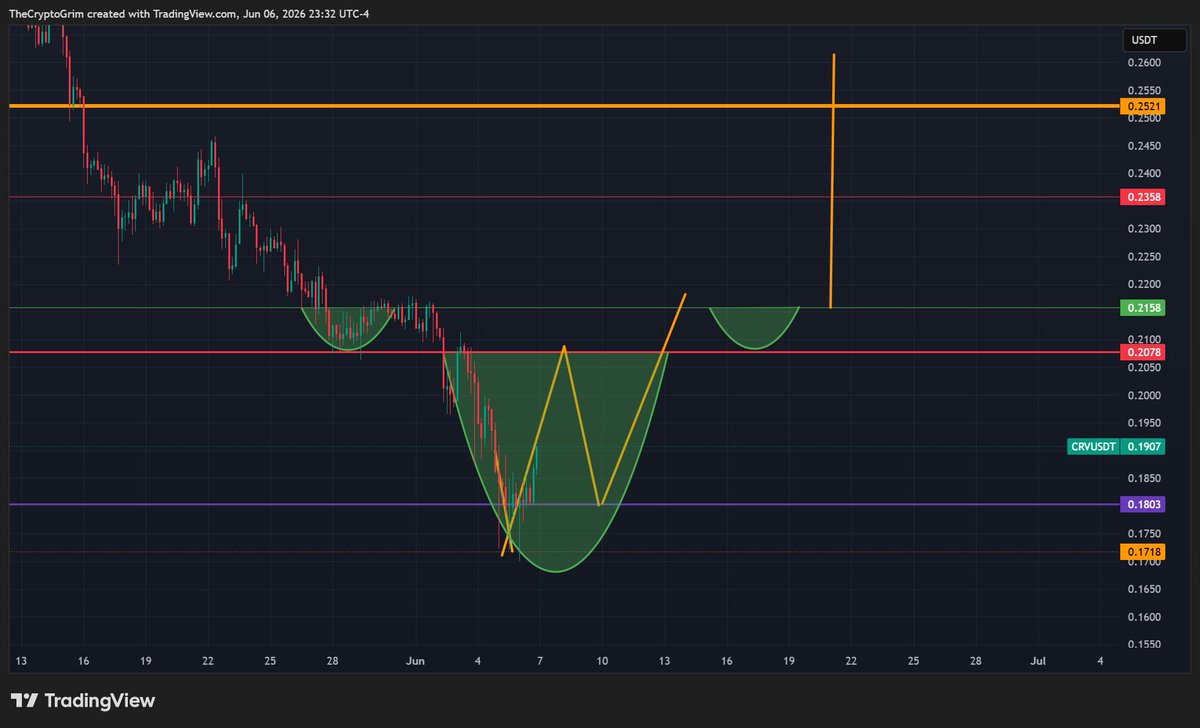Click the 0.2200 price axis tick

tap(1144, 285)
